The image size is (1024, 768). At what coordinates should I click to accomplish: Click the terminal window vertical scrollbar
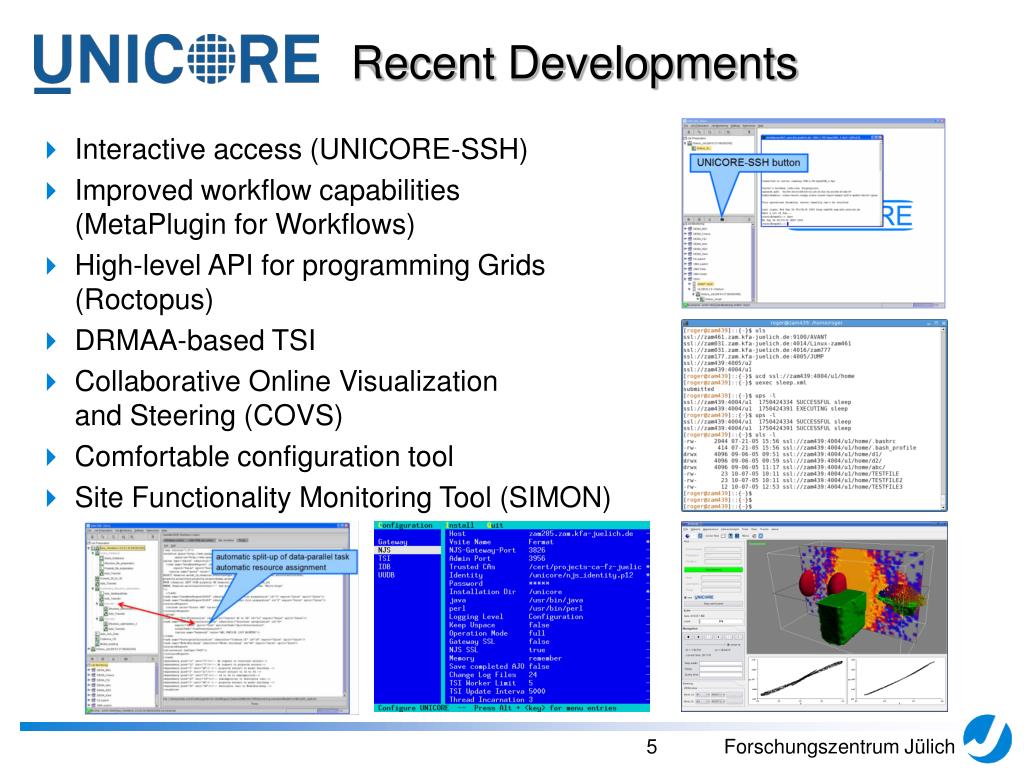943,418
